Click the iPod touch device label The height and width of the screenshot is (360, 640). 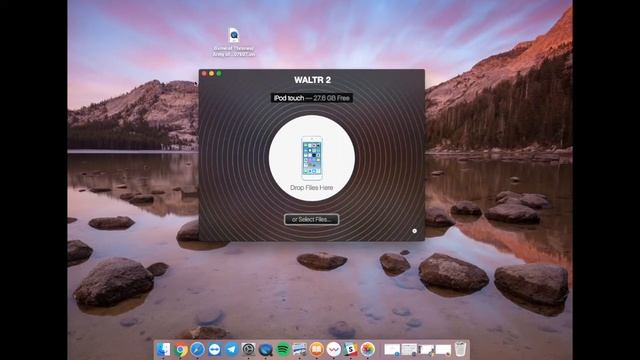[x=312, y=98]
